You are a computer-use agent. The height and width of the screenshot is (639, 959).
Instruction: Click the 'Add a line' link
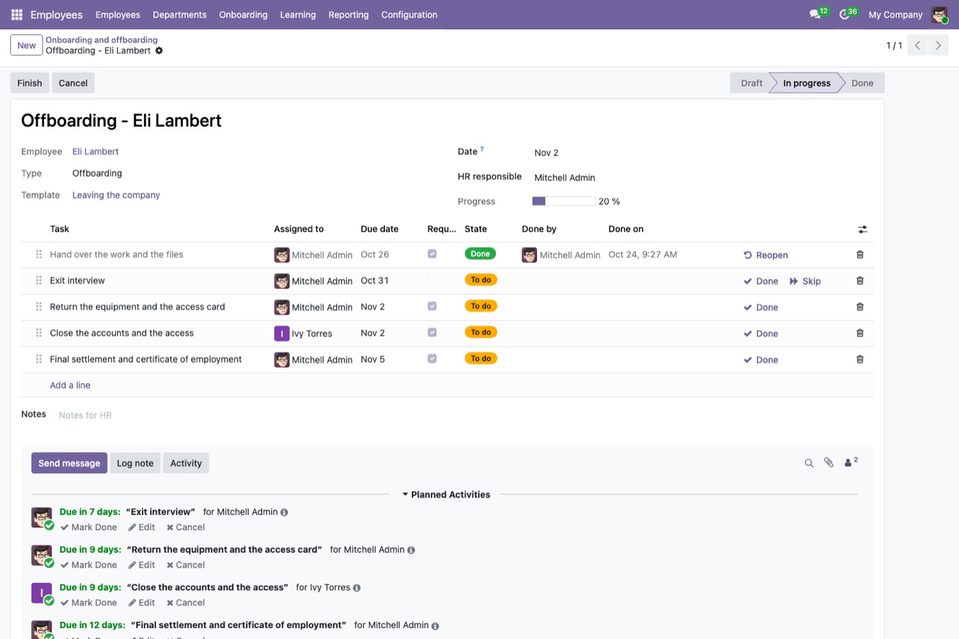coord(70,385)
